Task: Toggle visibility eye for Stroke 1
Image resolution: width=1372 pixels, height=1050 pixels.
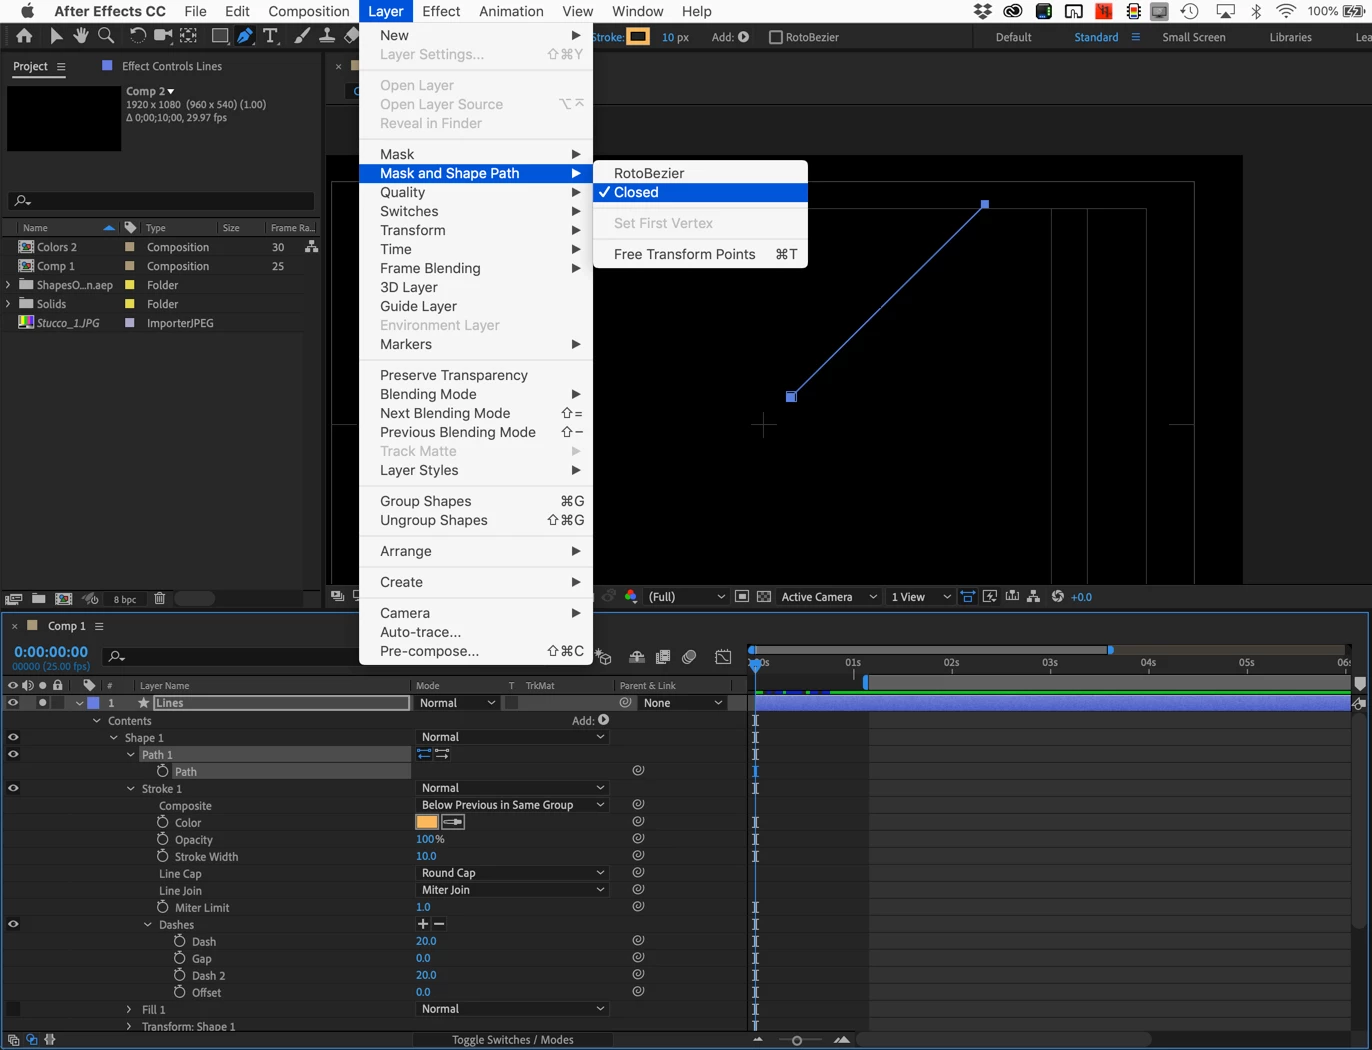Action: [x=13, y=788]
